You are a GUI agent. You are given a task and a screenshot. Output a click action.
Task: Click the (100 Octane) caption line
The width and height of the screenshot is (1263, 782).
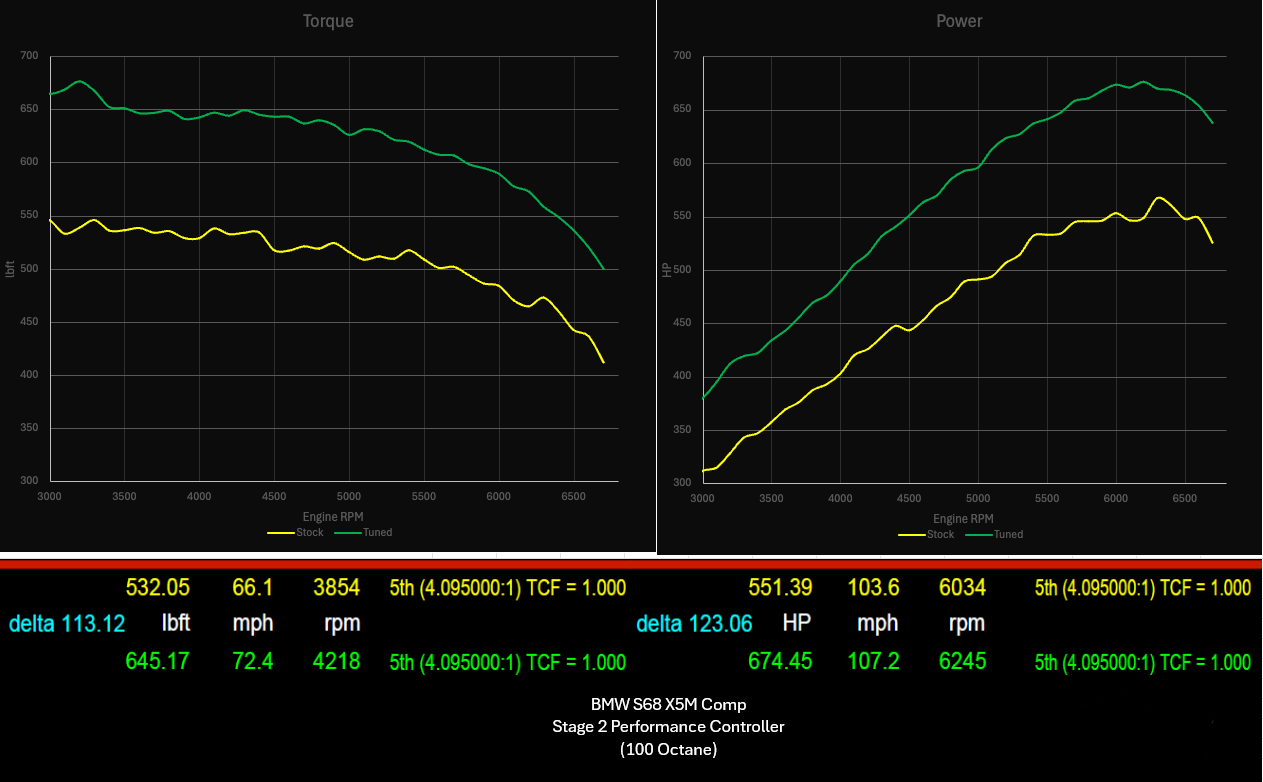(667, 749)
